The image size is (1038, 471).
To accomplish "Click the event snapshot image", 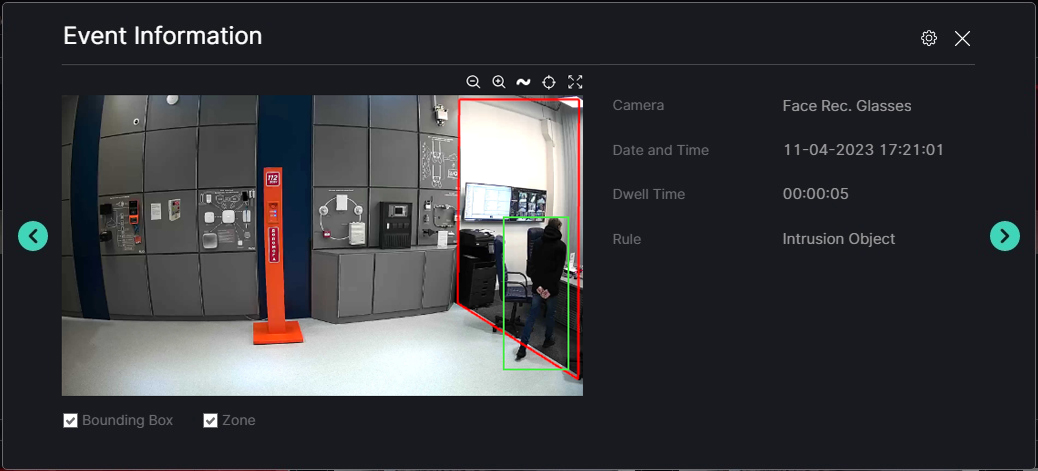I will click(x=322, y=245).
